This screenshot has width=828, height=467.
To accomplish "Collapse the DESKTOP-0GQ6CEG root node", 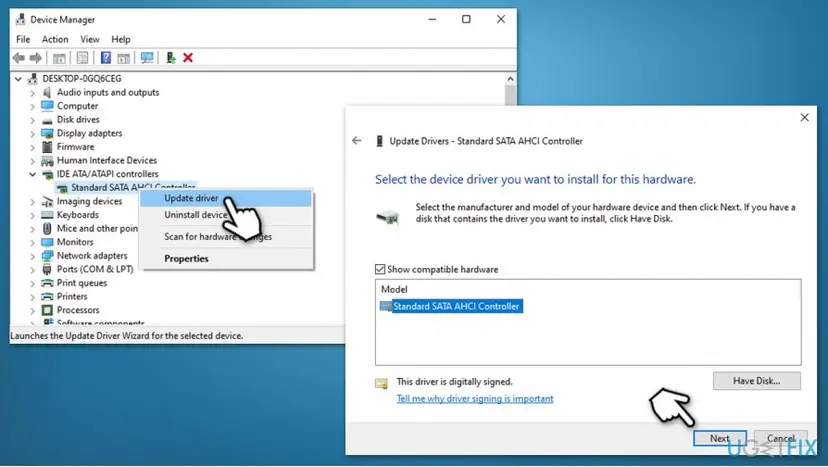I will point(18,79).
